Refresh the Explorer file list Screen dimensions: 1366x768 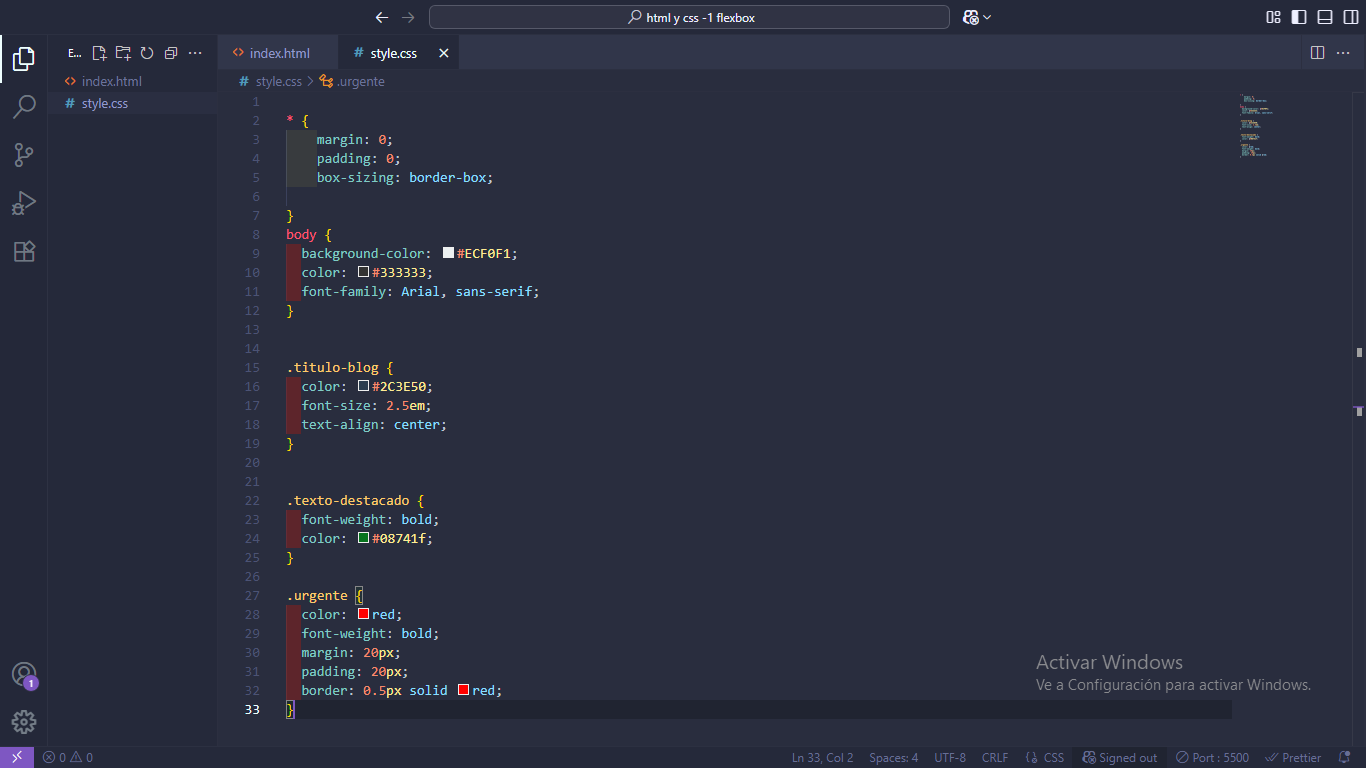click(147, 53)
